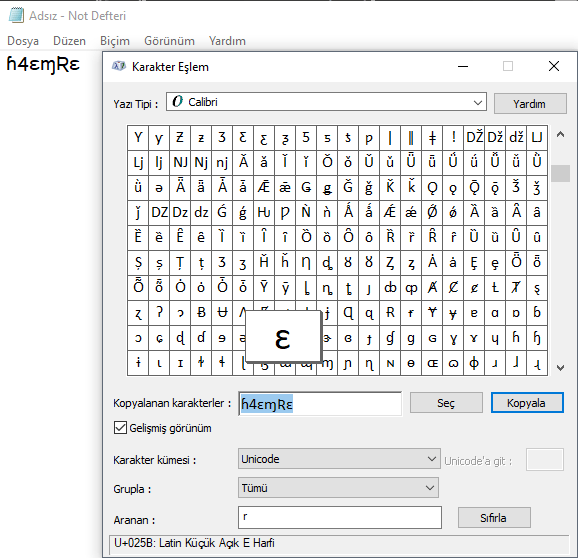
Task: Select the Ȟ H with caron character
Action: [x=264, y=263]
